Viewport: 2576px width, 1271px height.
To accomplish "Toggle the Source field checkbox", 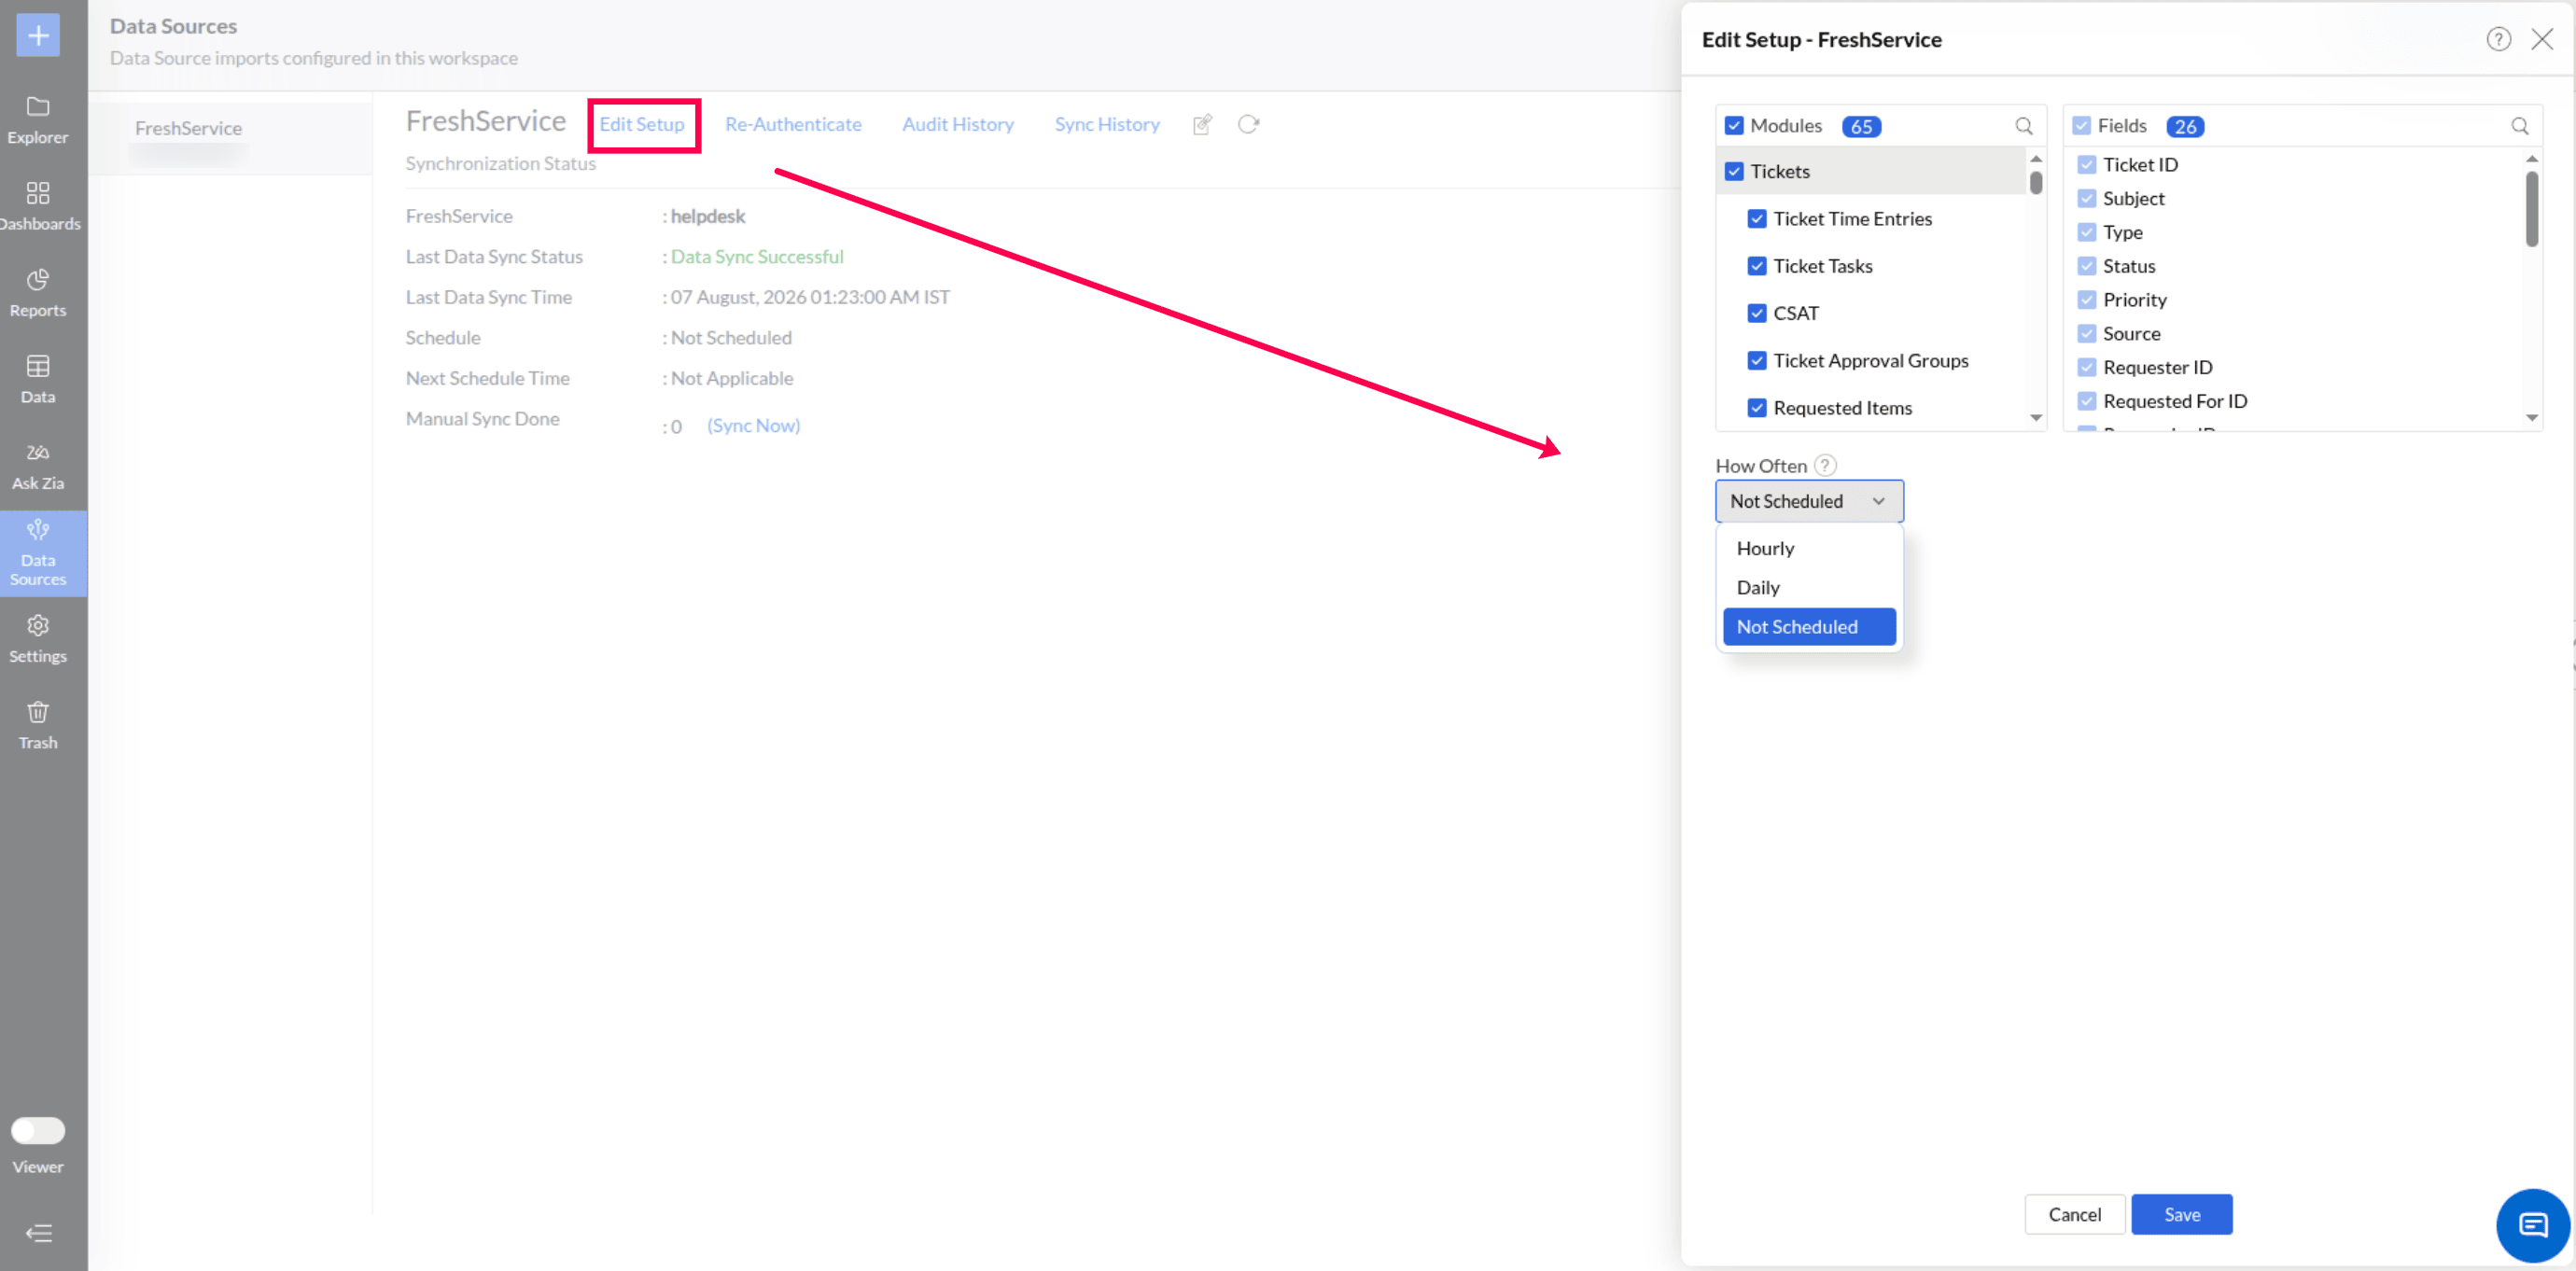I will click(2087, 334).
